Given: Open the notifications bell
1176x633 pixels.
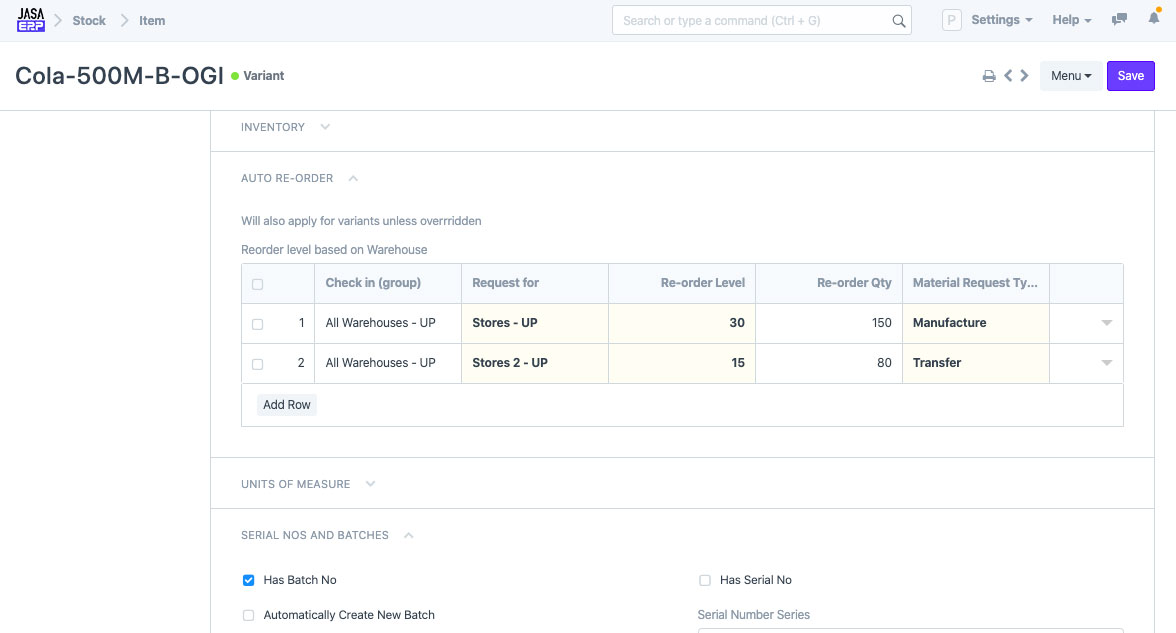Looking at the screenshot, I should (x=1153, y=20).
